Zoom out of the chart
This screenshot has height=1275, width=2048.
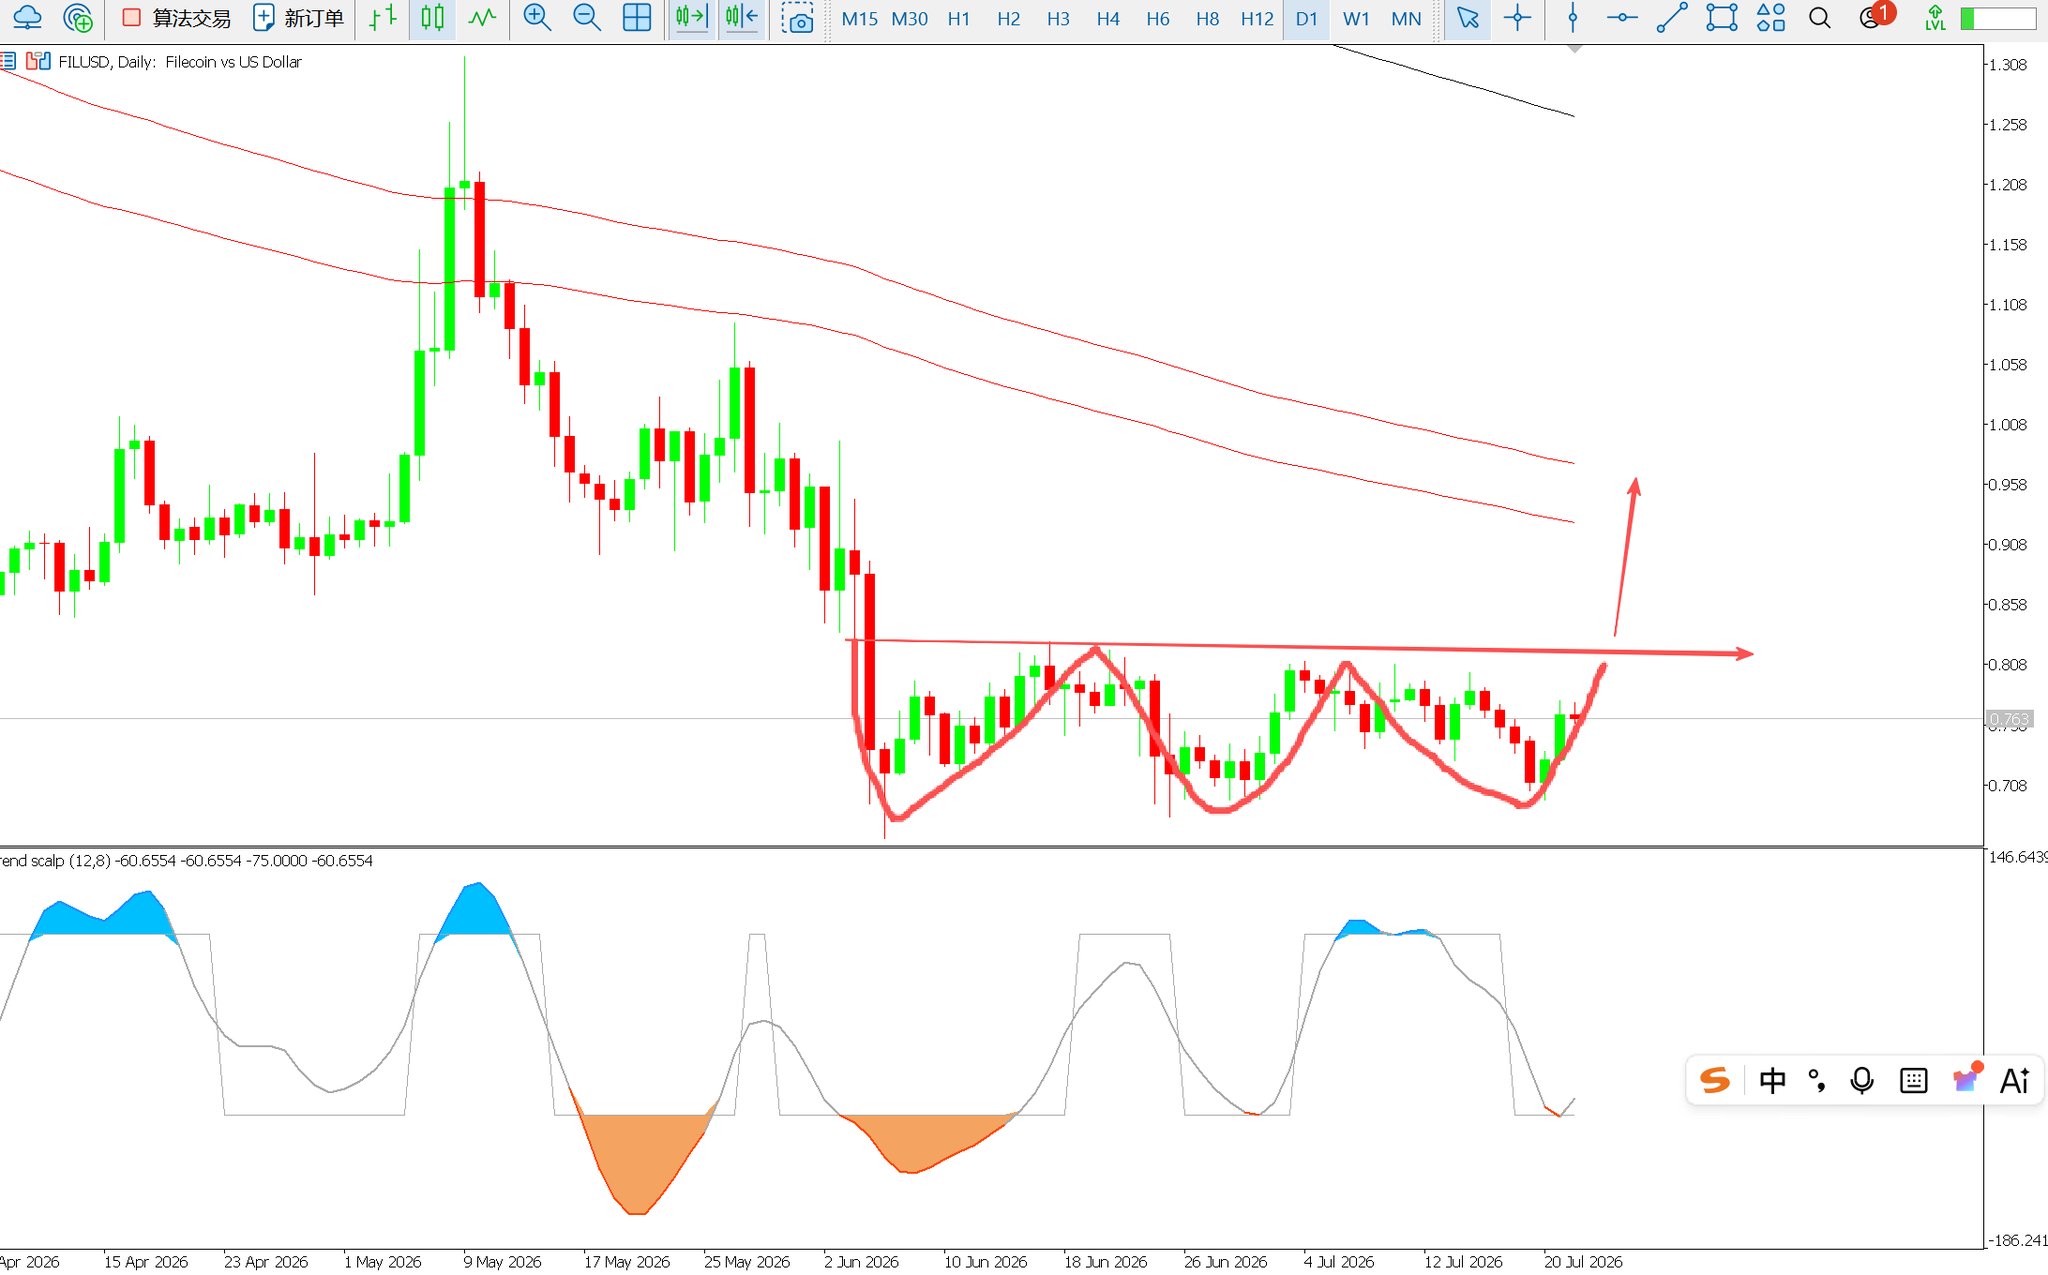pyautogui.click(x=587, y=18)
